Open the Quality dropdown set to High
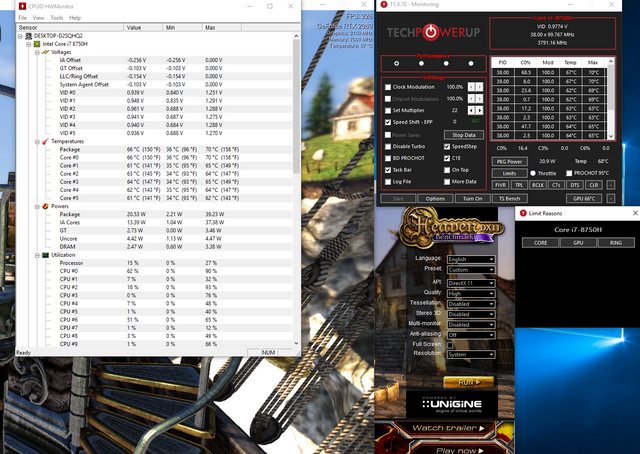The height and width of the screenshot is (454, 640). click(x=471, y=294)
